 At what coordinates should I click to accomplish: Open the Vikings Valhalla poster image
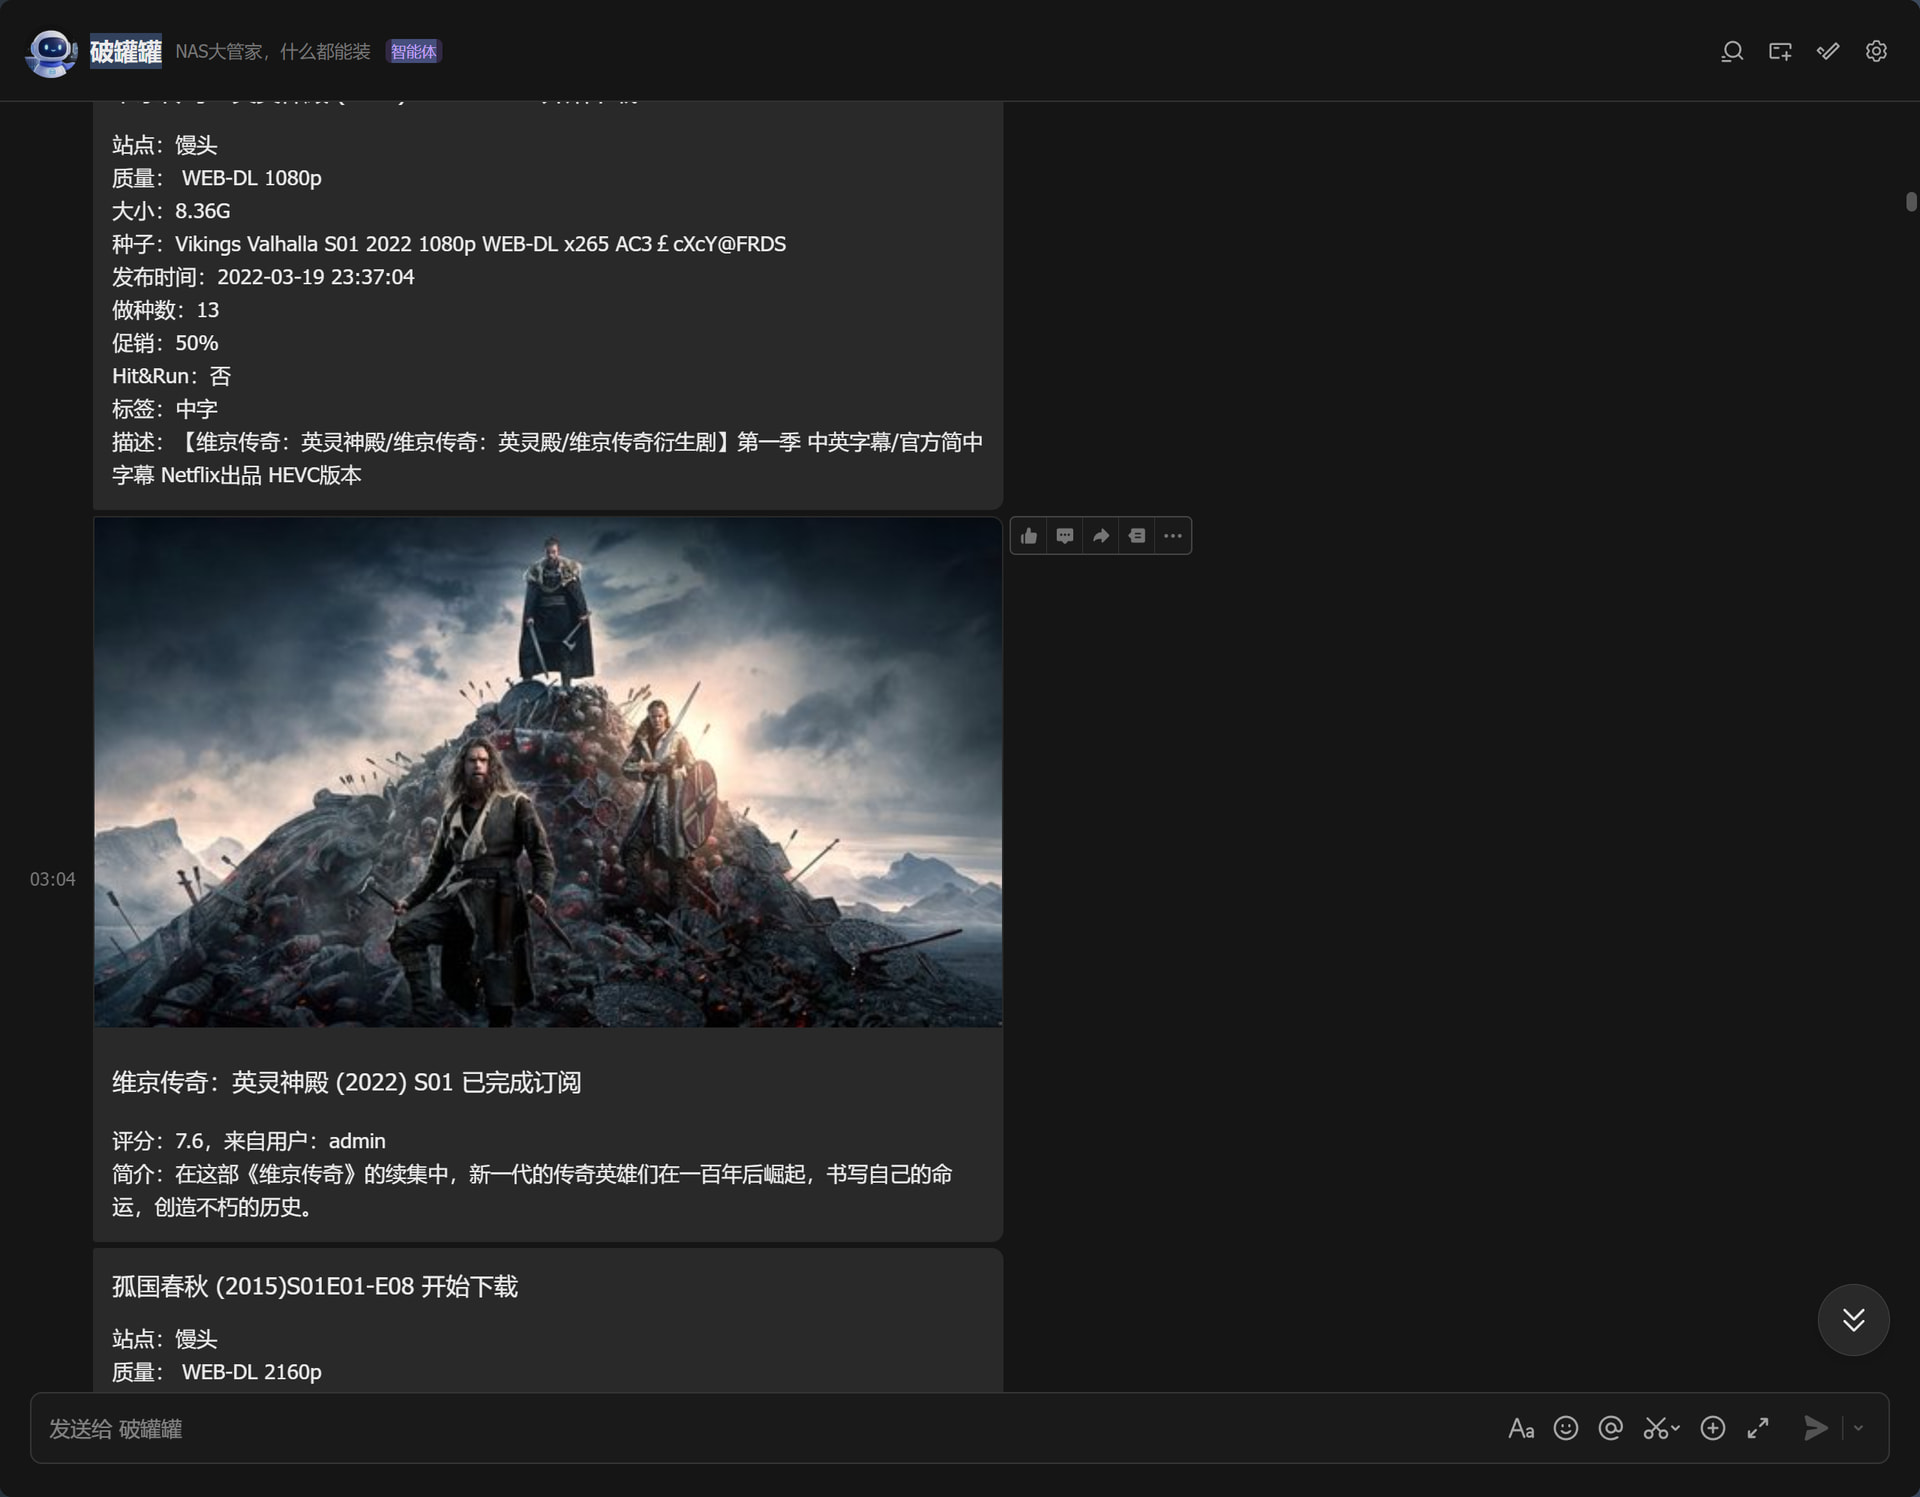point(548,773)
